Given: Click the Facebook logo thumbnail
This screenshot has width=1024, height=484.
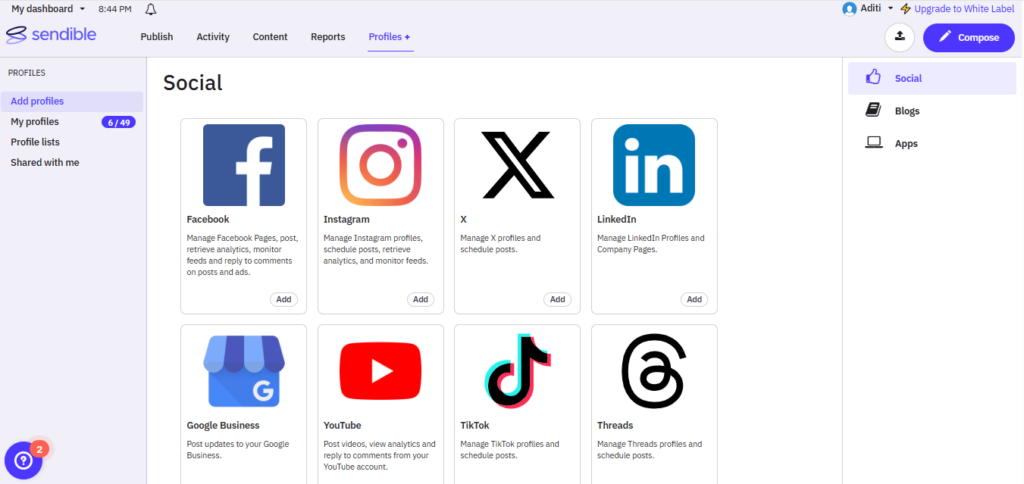Looking at the screenshot, I should pyautogui.click(x=244, y=165).
